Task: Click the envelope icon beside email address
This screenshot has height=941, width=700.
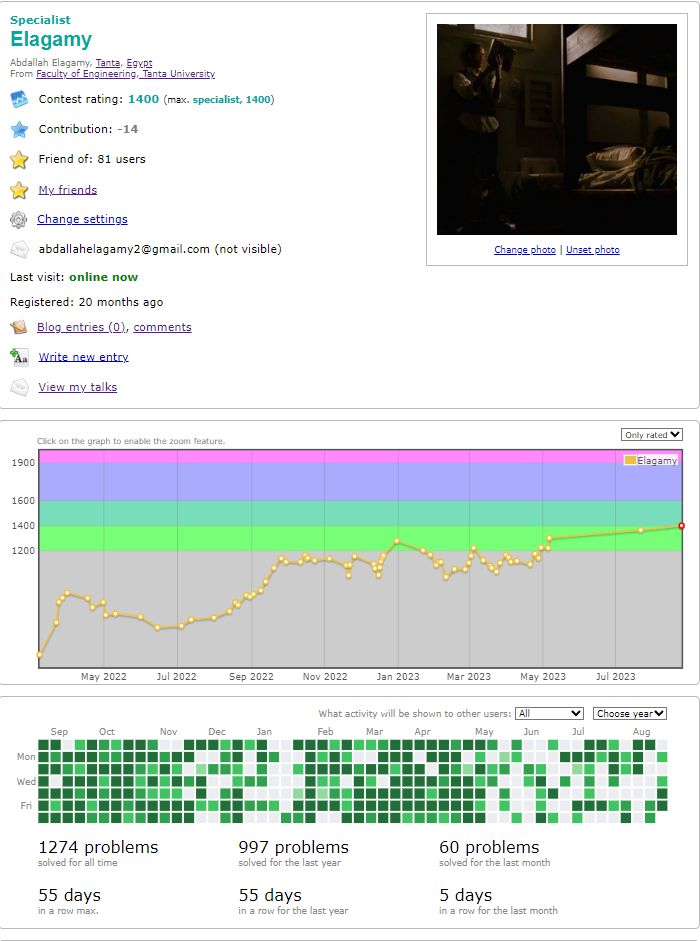Action: point(19,249)
